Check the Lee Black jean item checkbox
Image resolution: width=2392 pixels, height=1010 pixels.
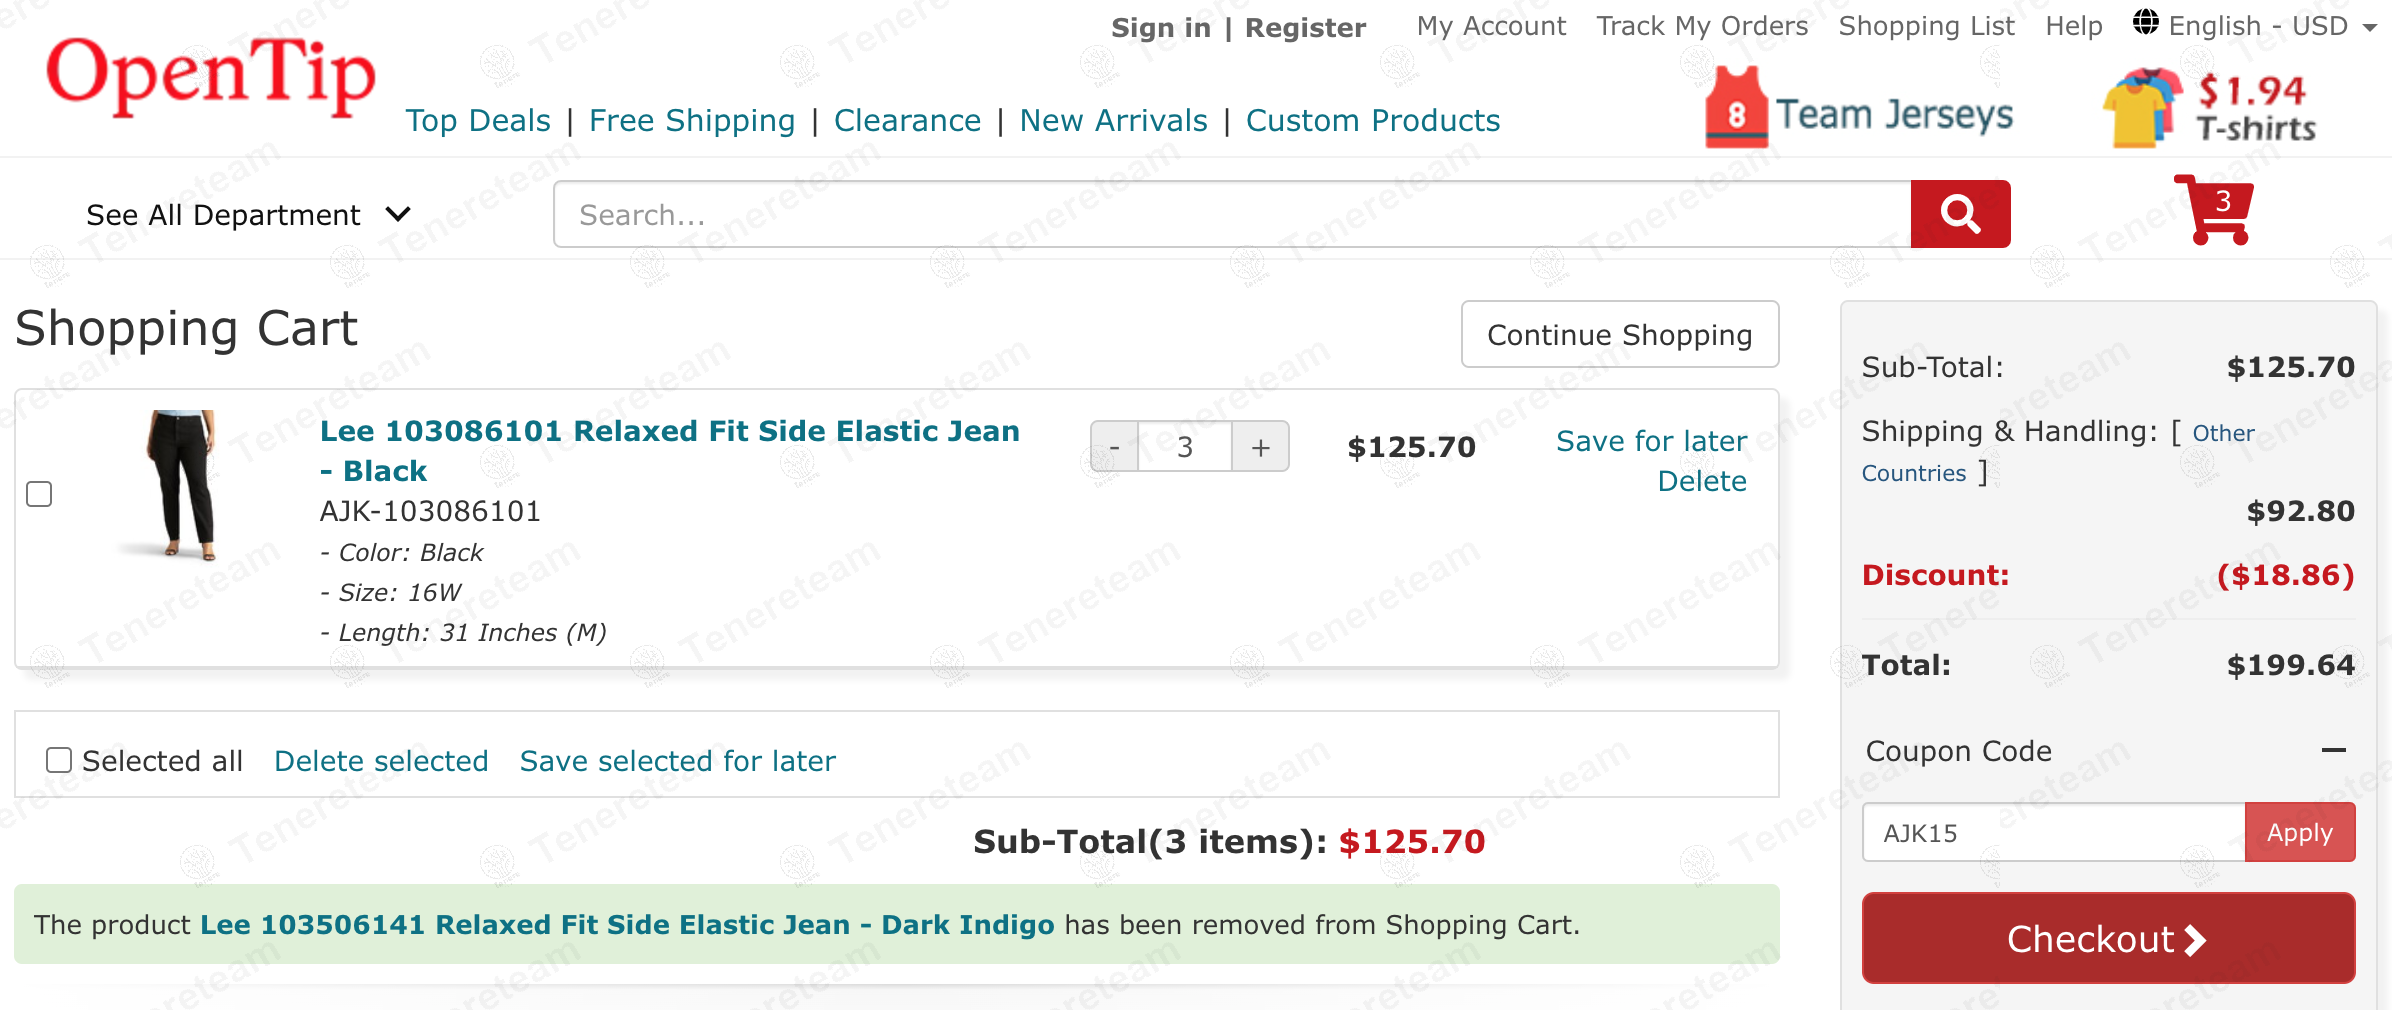pyautogui.click(x=39, y=494)
